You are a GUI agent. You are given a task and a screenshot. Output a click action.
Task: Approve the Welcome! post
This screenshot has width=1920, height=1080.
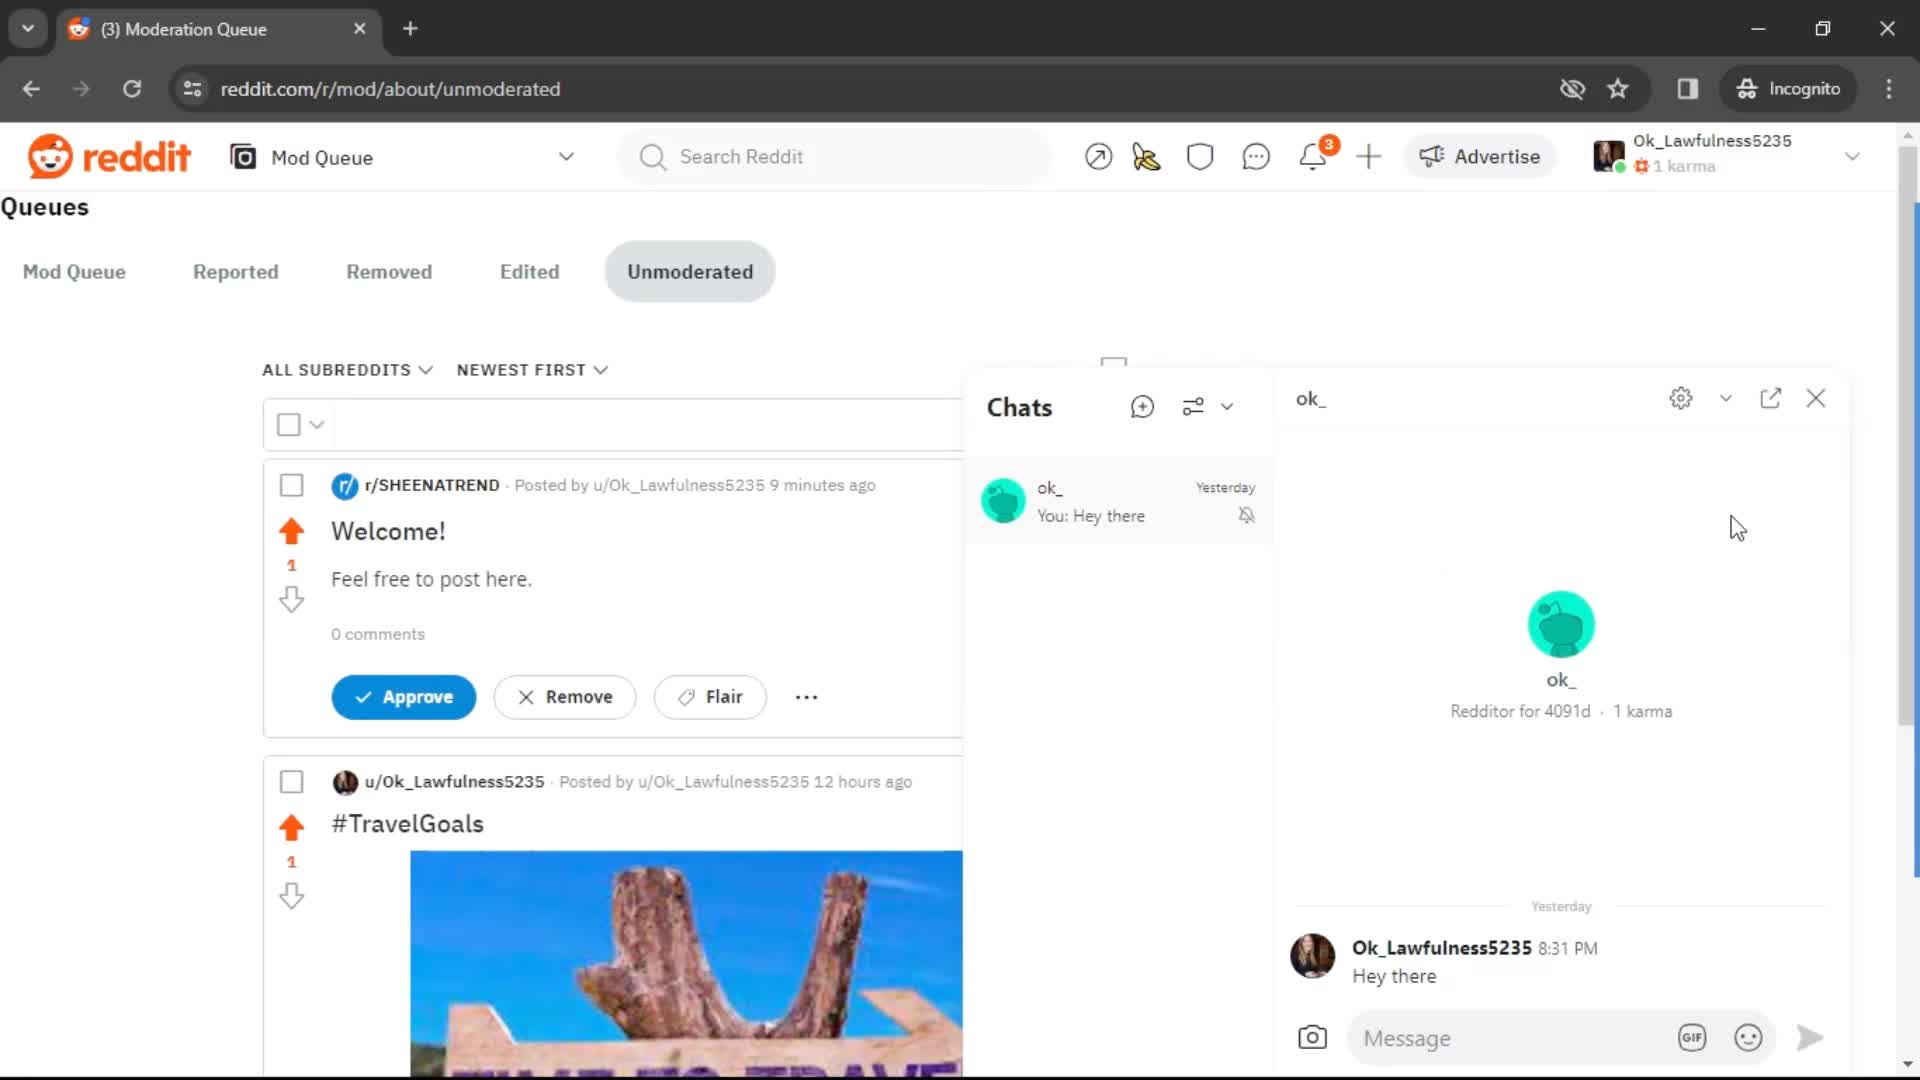(x=403, y=697)
